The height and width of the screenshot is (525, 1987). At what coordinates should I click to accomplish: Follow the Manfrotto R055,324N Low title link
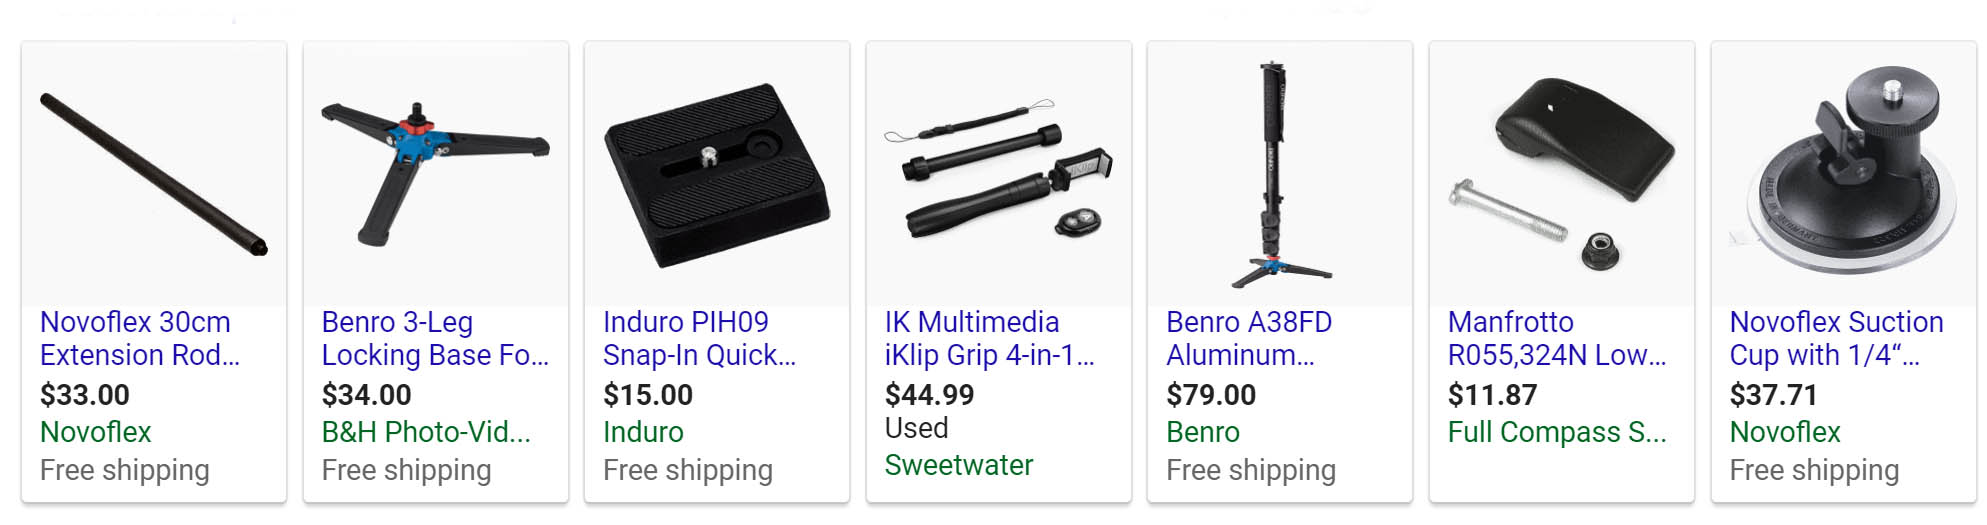tap(1557, 338)
